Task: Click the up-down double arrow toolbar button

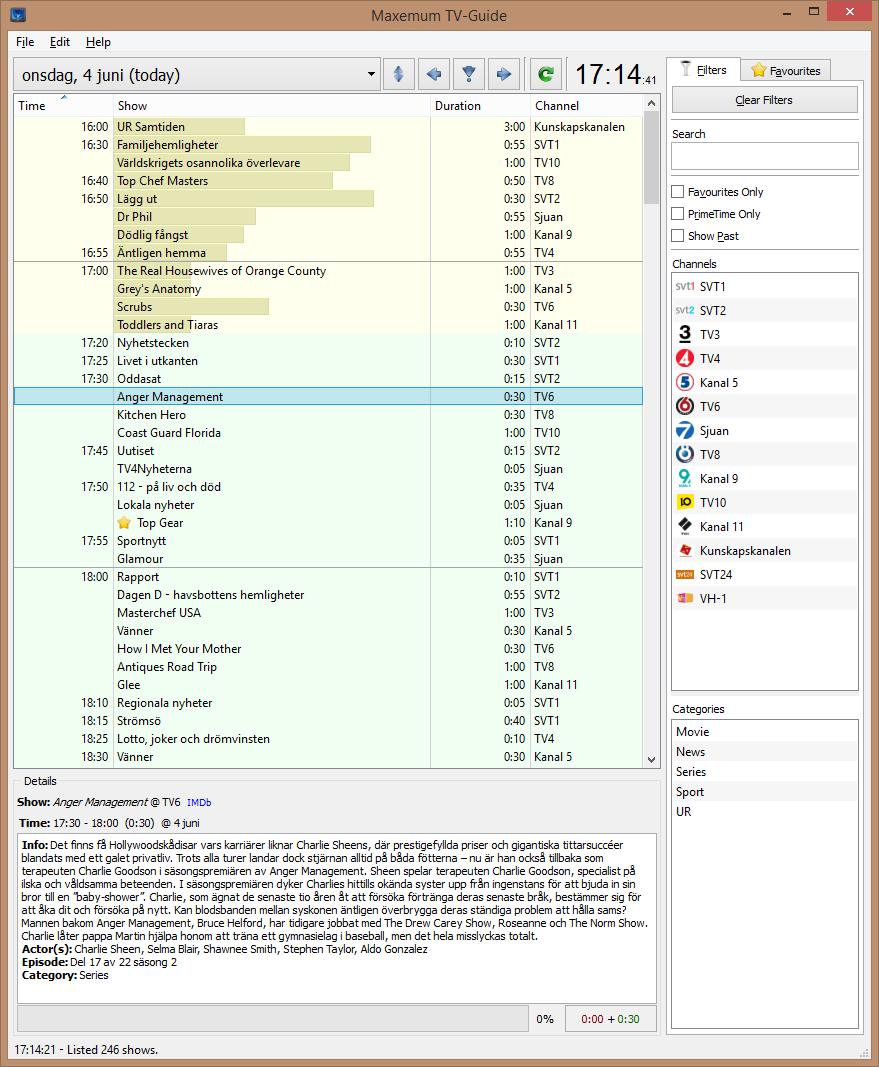Action: [398, 74]
